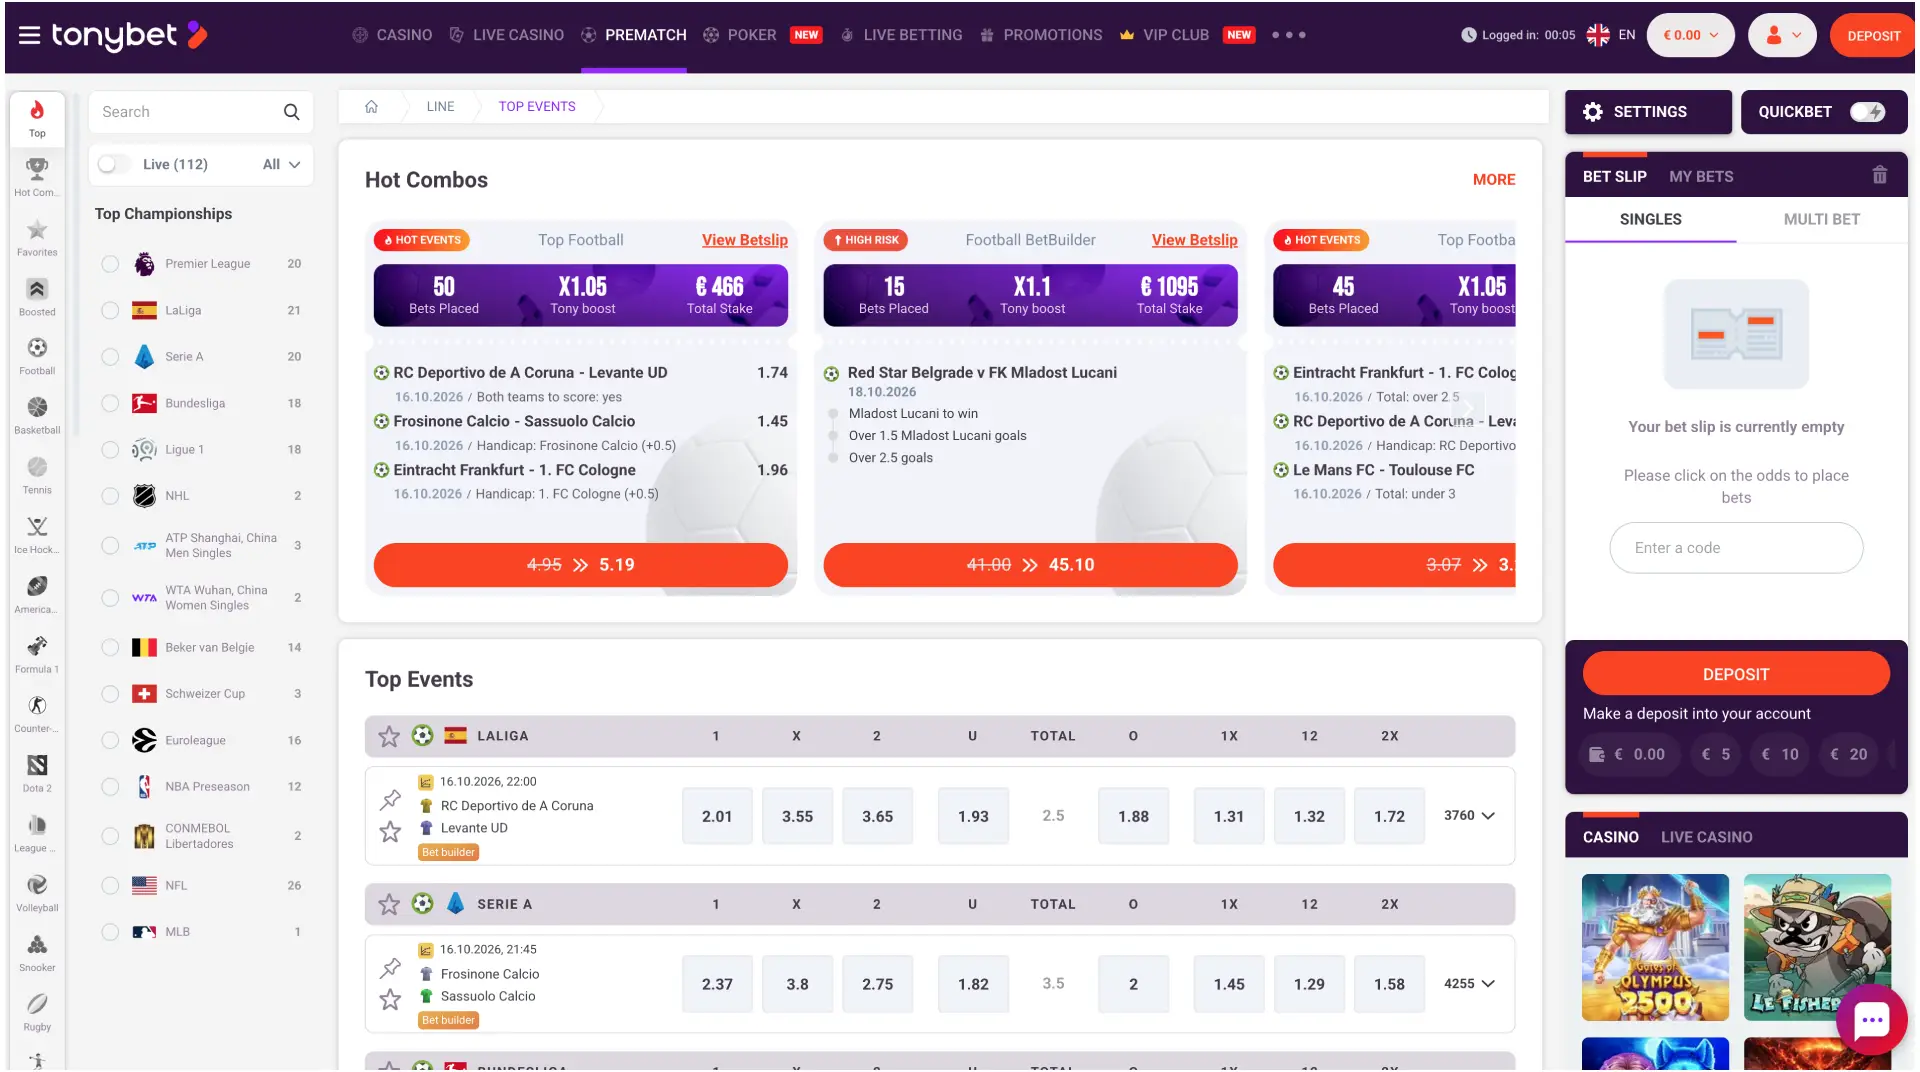Open Boosted odds sidebar icon

click(37, 296)
